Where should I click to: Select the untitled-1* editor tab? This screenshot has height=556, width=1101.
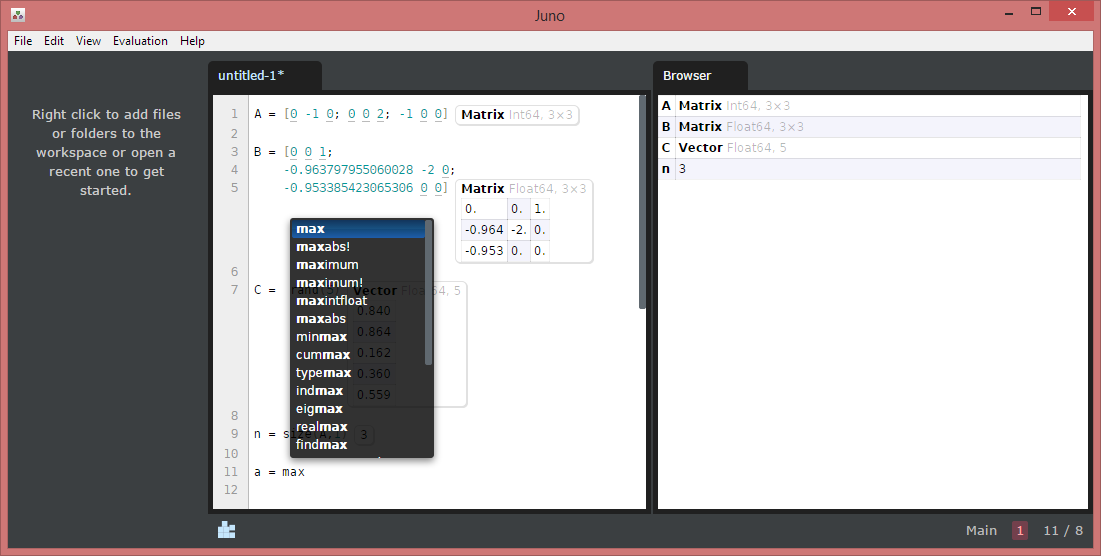265,76
